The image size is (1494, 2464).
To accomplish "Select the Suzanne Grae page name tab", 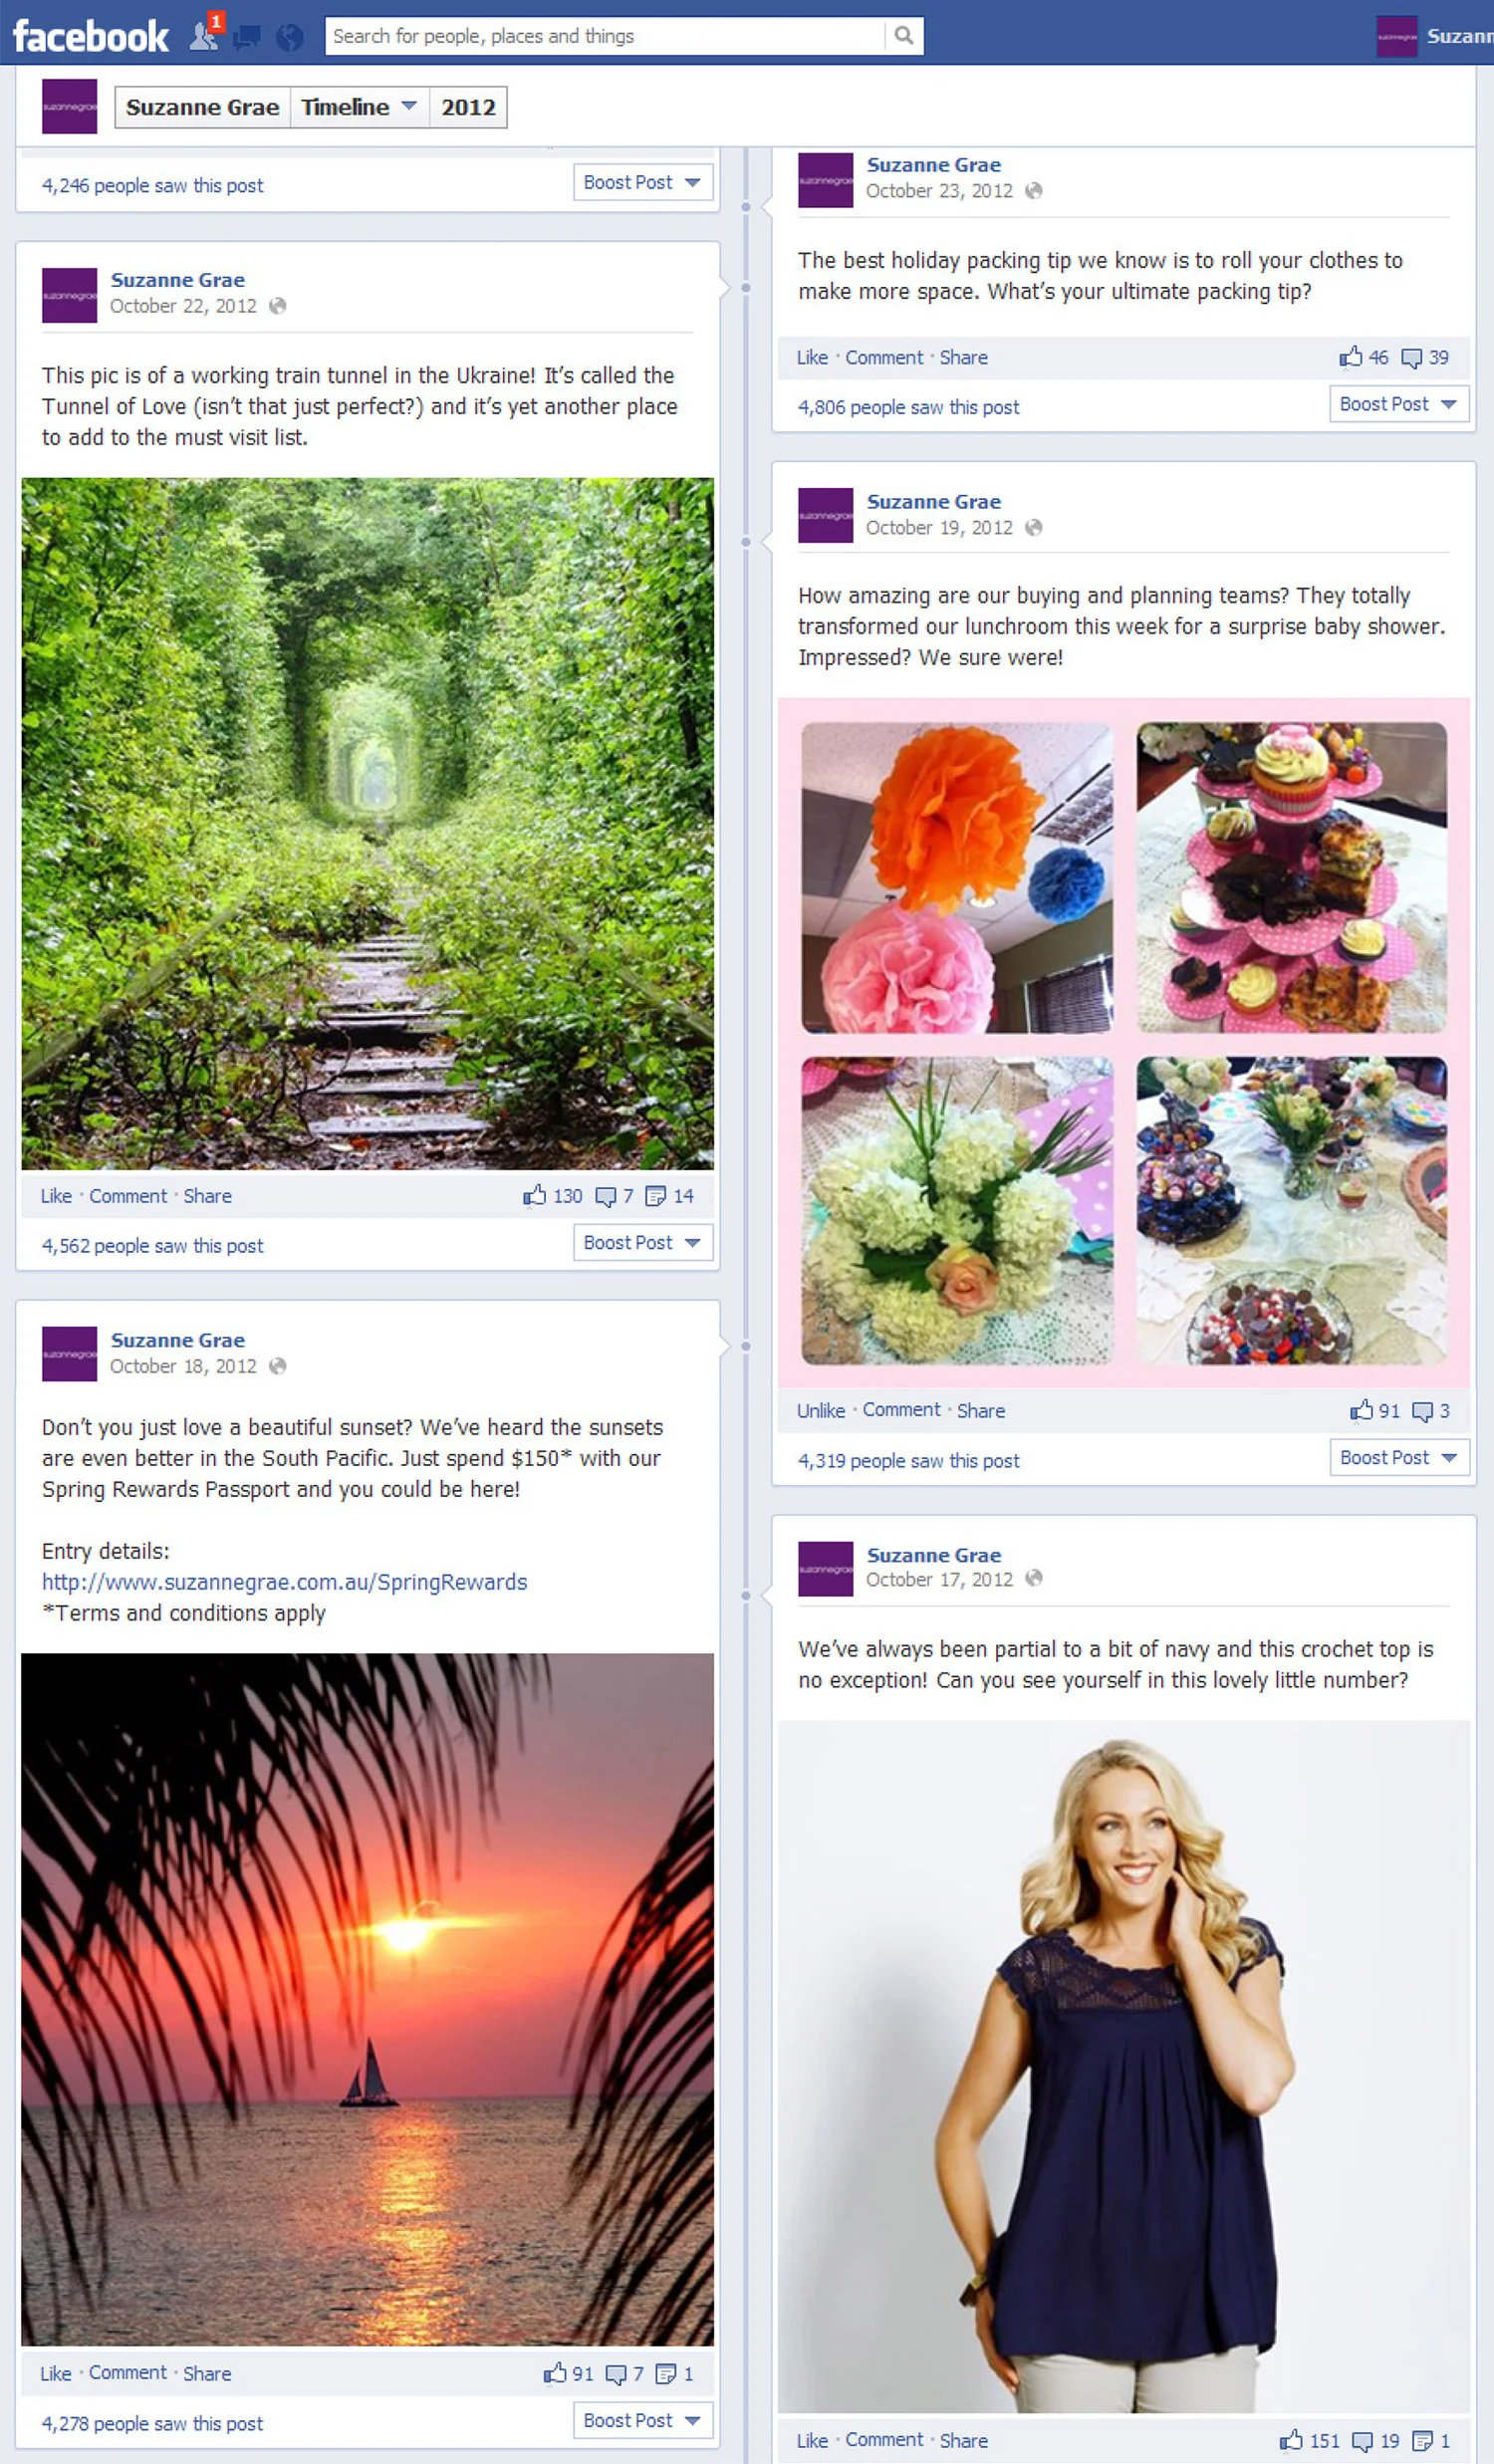I will (x=203, y=107).
